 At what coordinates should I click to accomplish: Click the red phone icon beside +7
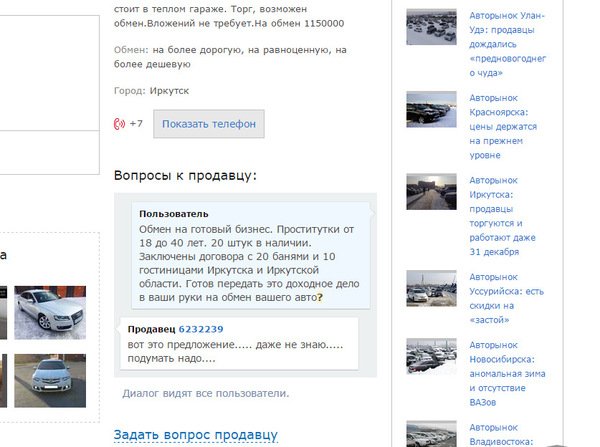pyautogui.click(x=119, y=124)
